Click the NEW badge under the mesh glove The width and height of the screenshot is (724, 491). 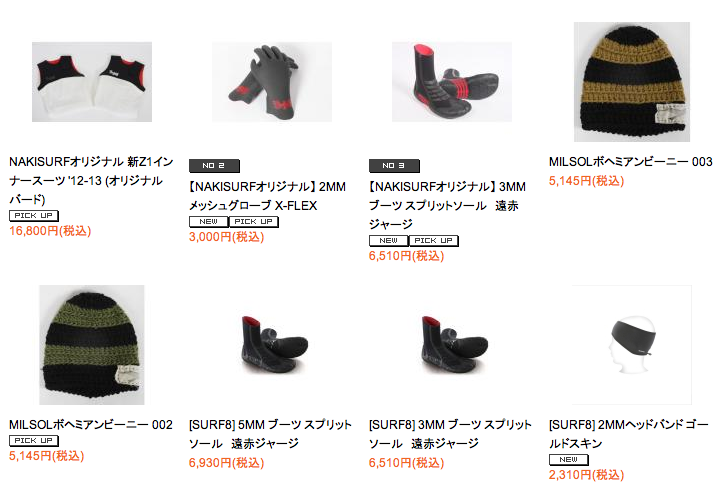(x=209, y=222)
